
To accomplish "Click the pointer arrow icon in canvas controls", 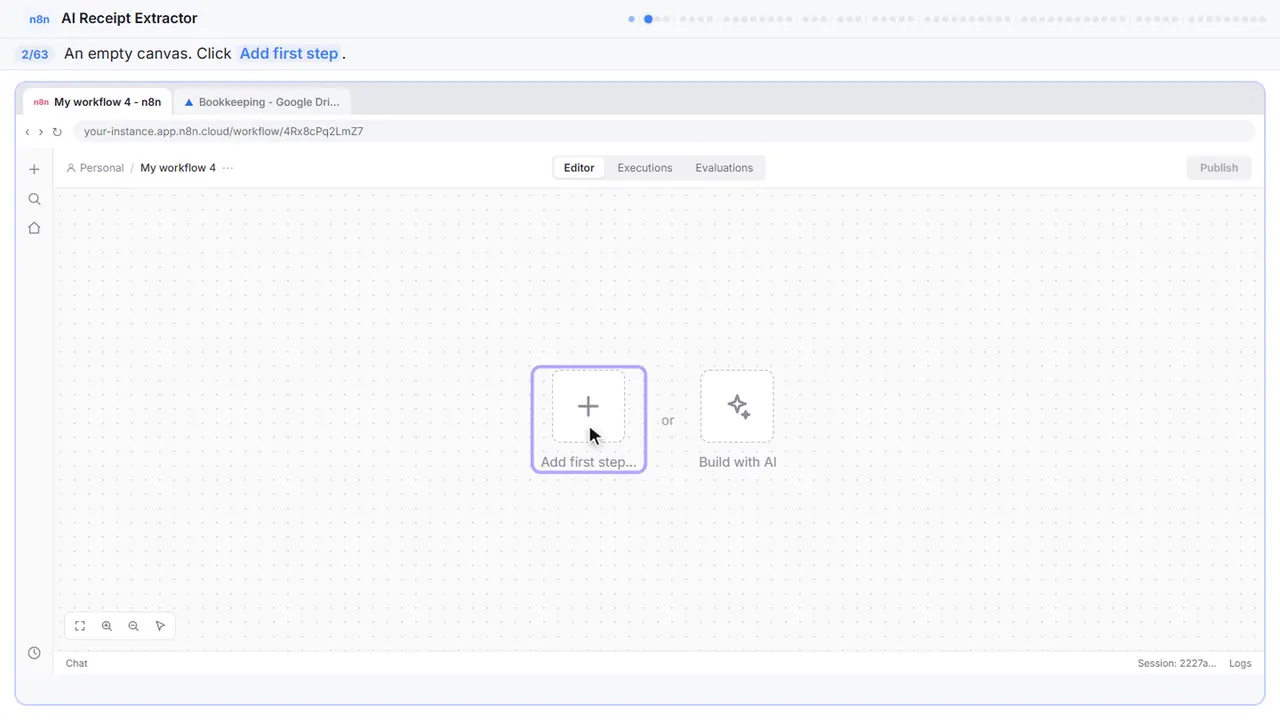I will coord(160,626).
